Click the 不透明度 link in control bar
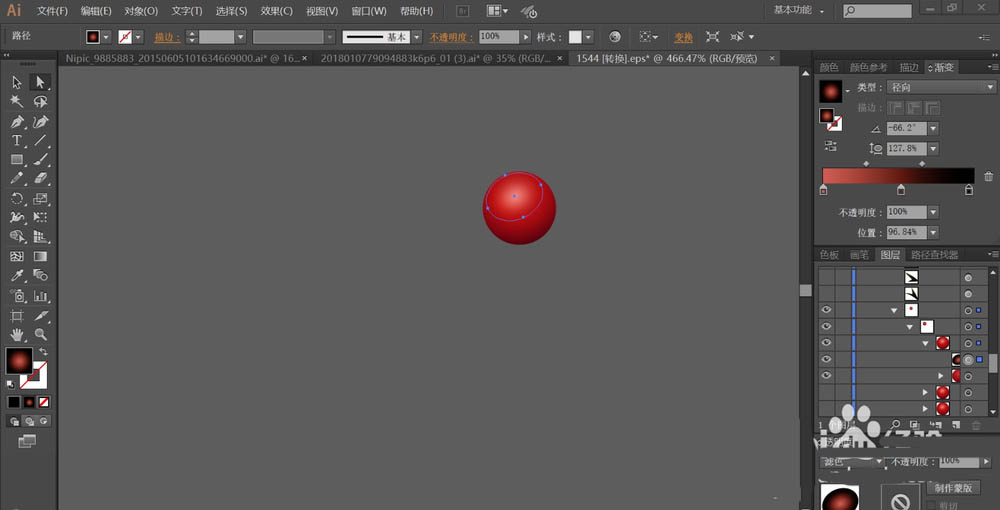The image size is (1000, 510). pyautogui.click(x=452, y=38)
